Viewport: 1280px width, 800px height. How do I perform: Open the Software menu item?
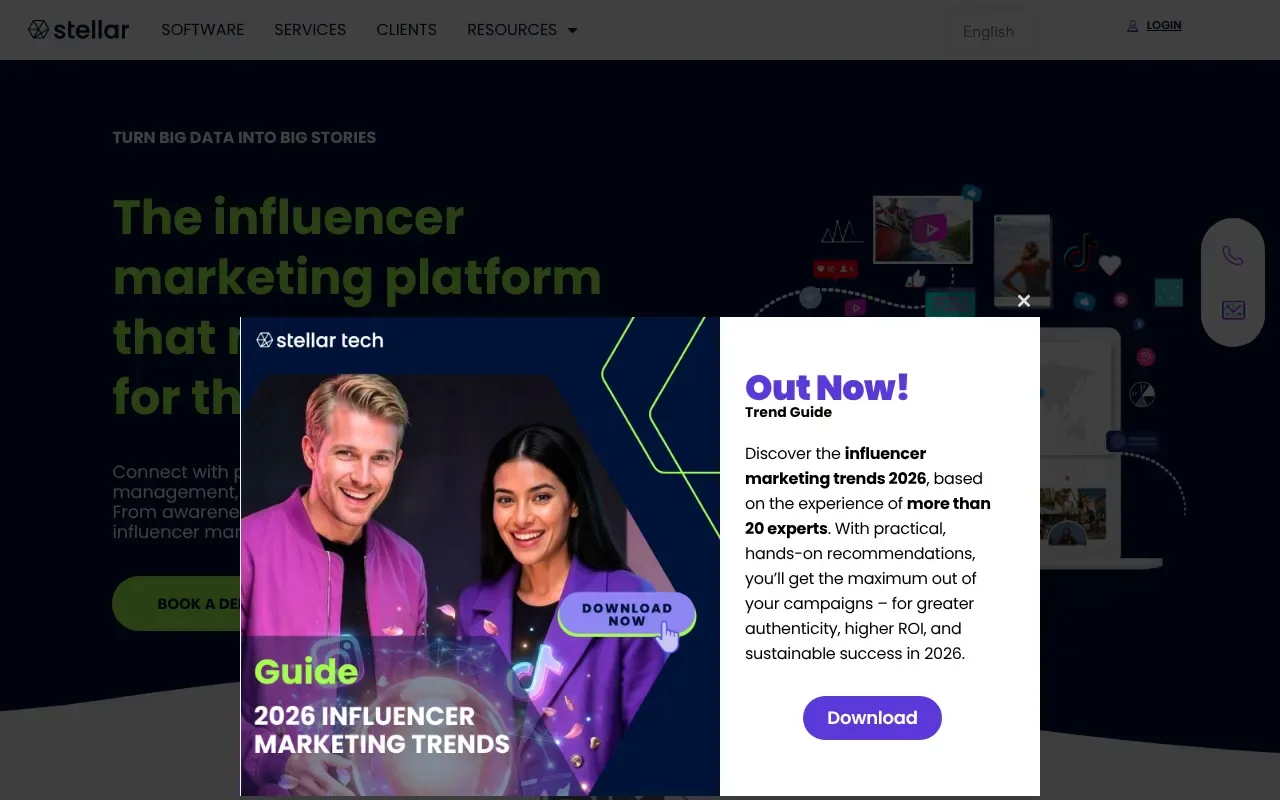(203, 30)
